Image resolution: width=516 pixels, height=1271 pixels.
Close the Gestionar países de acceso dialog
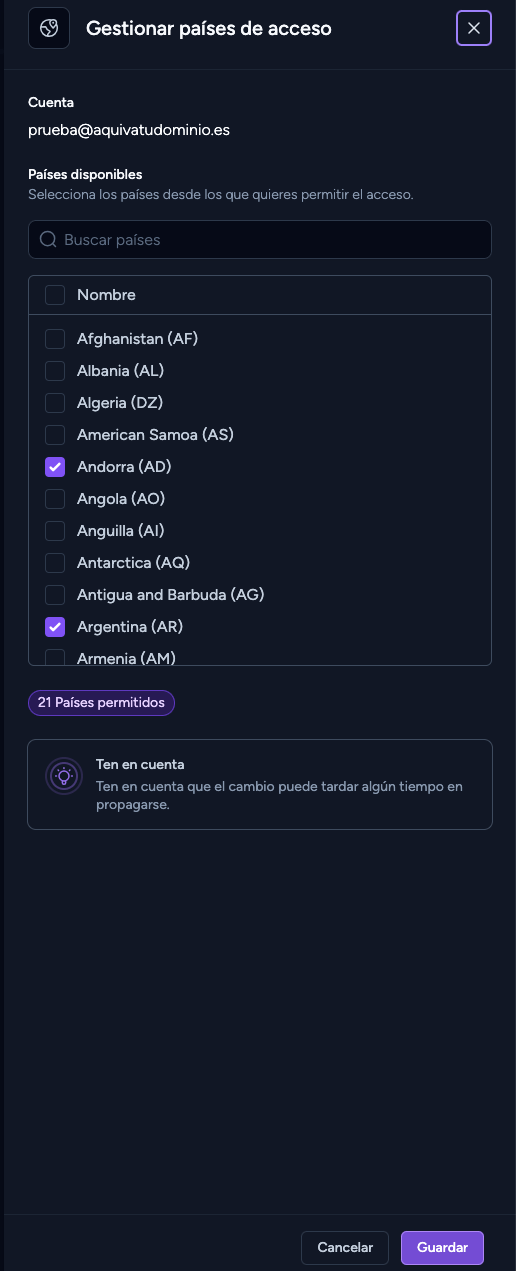tap(474, 28)
